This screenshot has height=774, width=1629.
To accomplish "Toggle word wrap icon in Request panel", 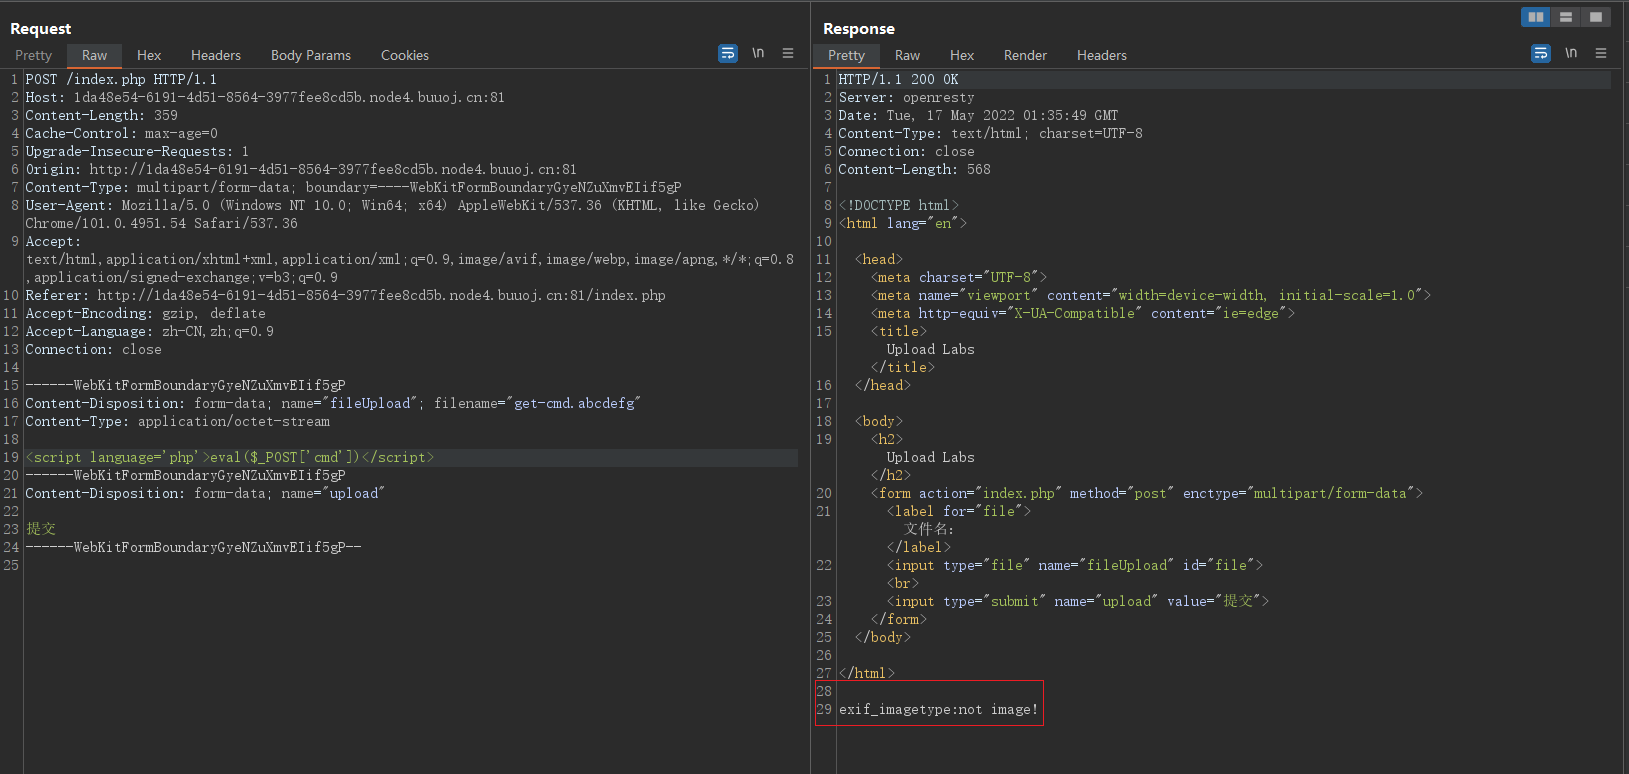I will [x=728, y=53].
